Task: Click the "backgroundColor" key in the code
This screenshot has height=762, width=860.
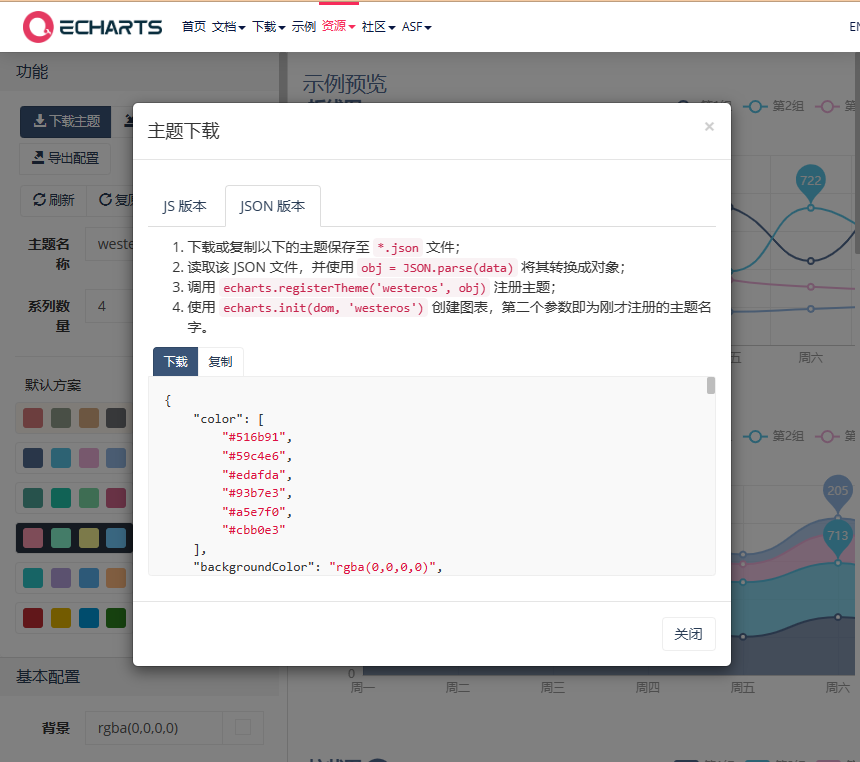Action: click(x=254, y=567)
